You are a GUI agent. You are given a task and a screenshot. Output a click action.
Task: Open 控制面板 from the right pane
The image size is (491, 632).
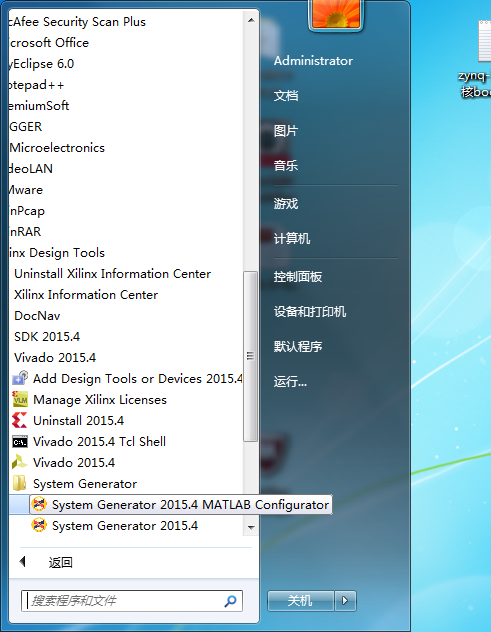pos(298,276)
